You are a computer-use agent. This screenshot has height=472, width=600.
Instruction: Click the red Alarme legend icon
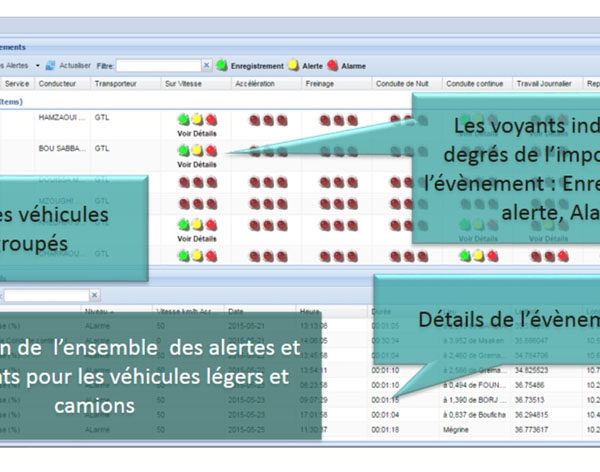point(332,65)
